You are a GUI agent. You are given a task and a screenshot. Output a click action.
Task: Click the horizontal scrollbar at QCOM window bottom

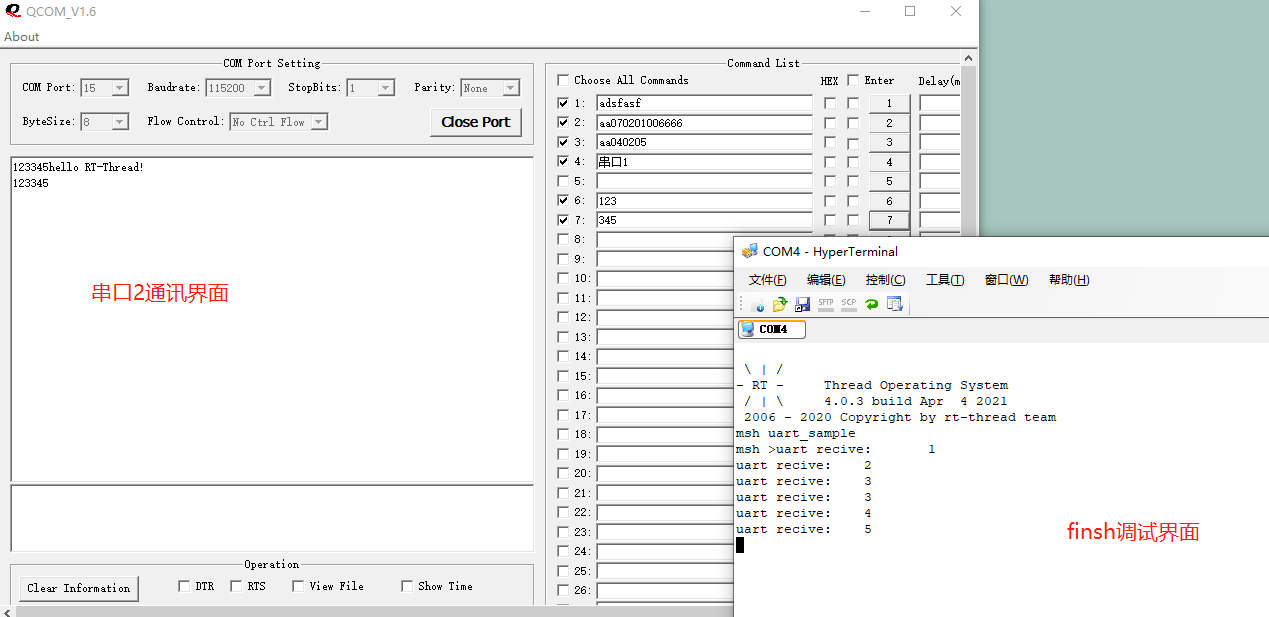(365, 611)
